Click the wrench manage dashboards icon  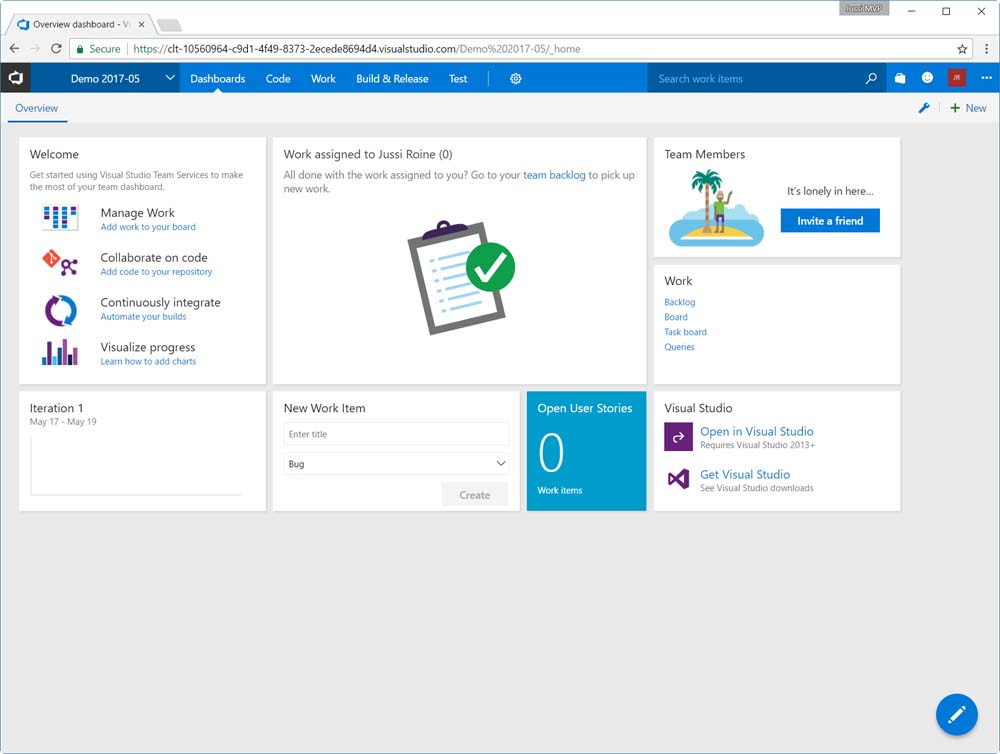tap(924, 108)
